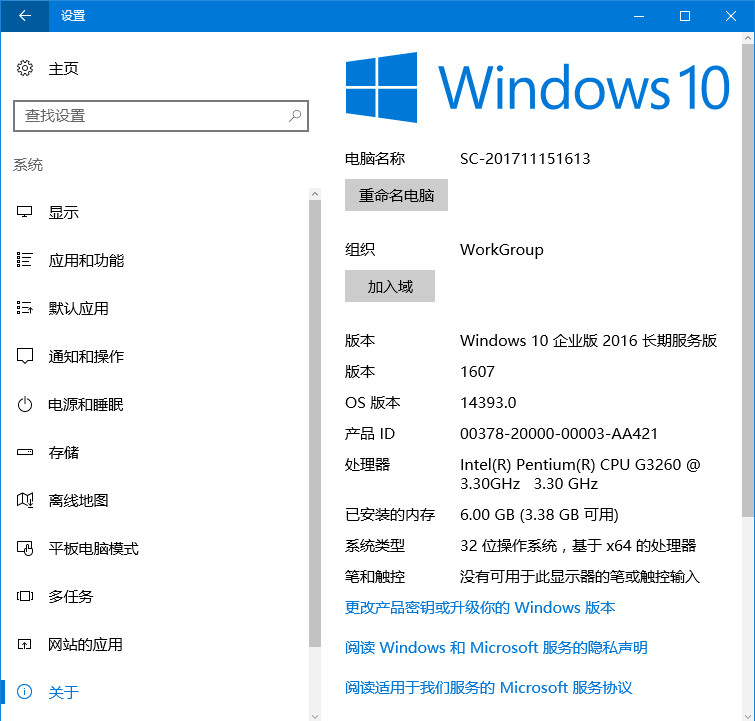
Task: Open 主页 settings home
Action: point(63,68)
